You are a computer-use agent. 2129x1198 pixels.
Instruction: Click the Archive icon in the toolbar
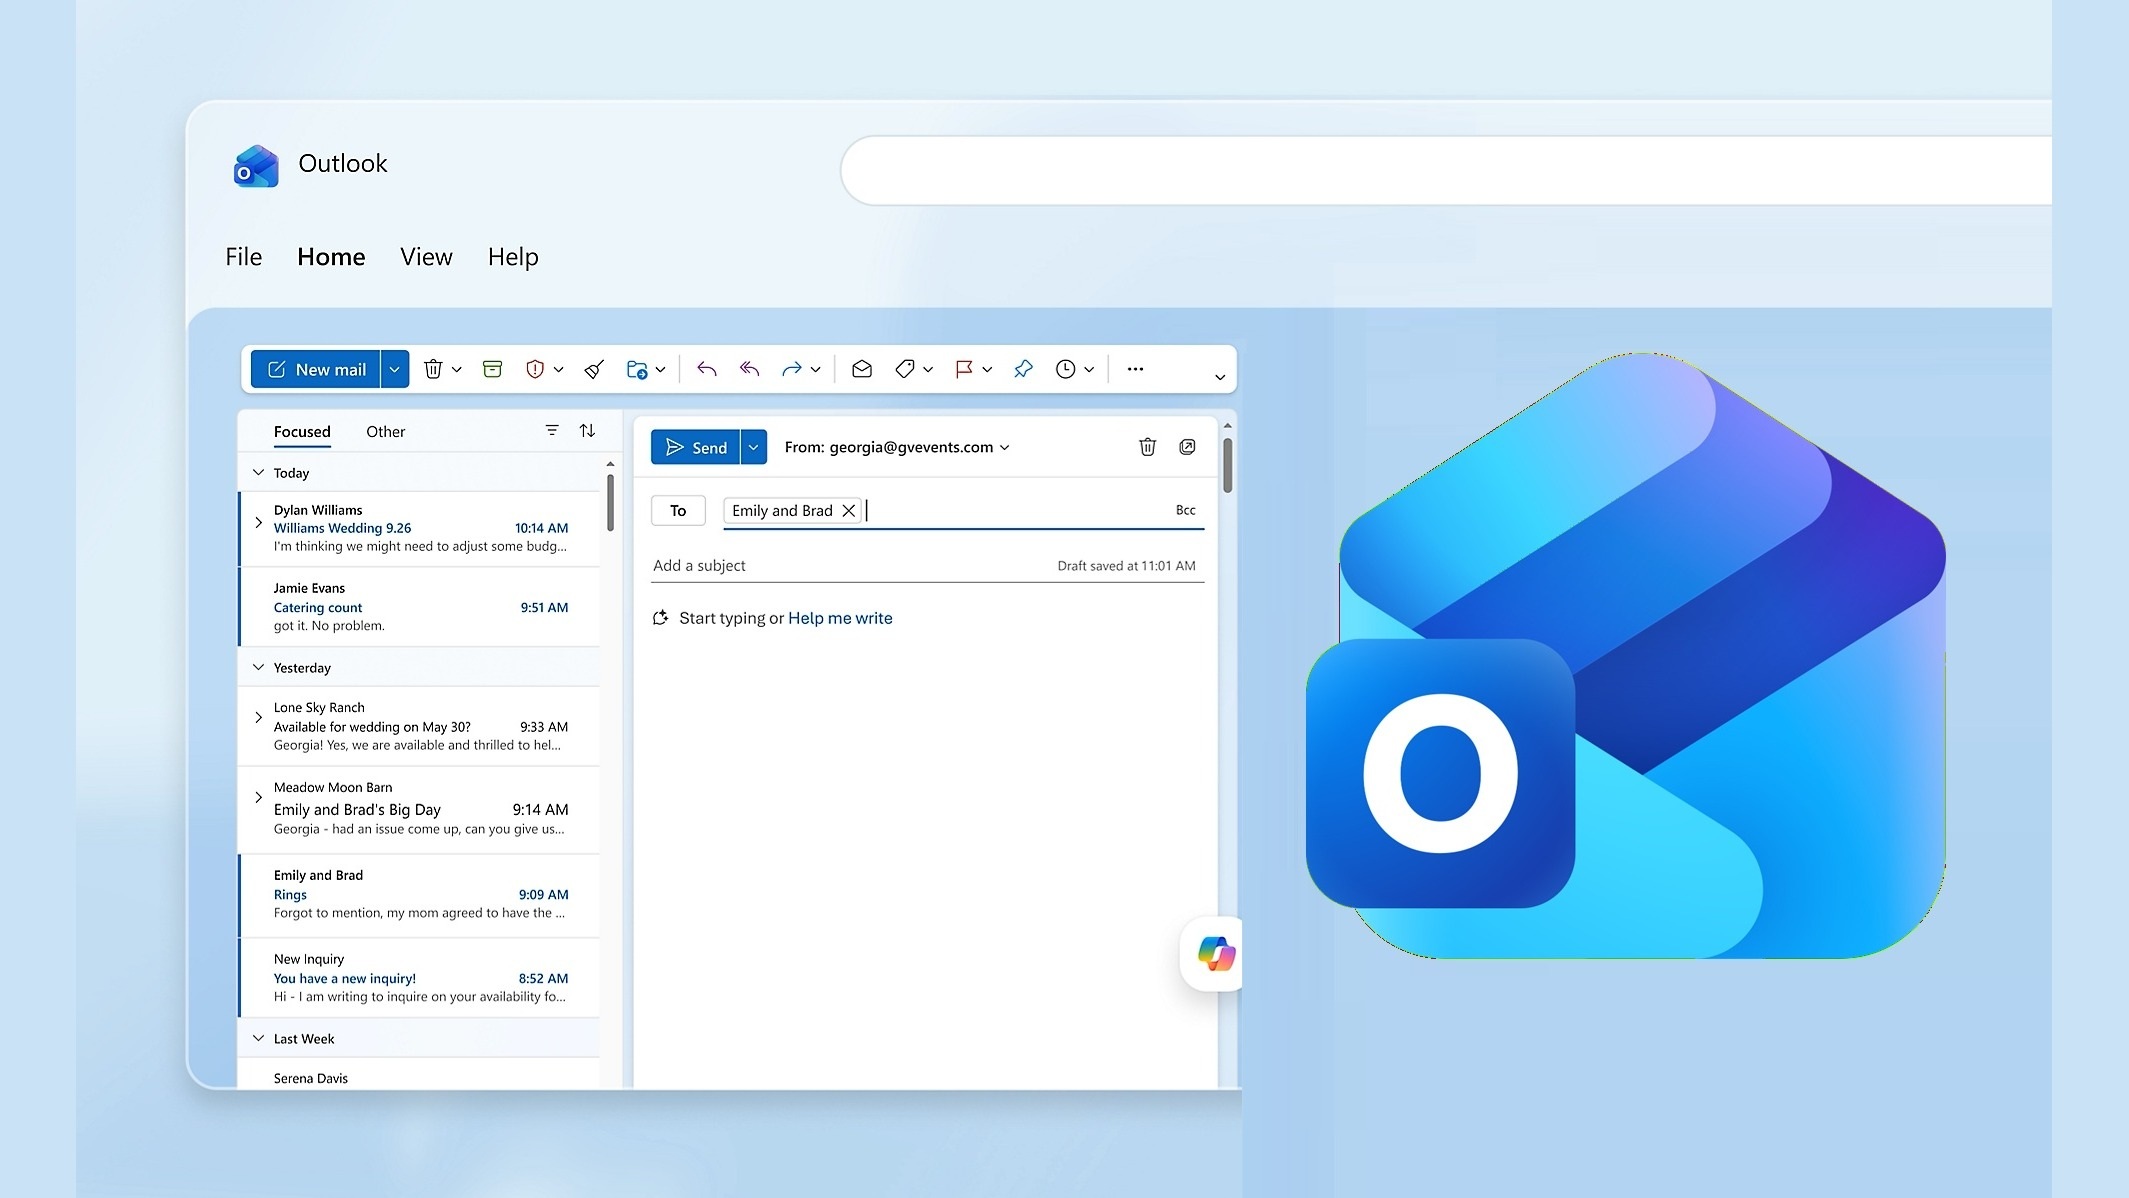click(x=492, y=369)
